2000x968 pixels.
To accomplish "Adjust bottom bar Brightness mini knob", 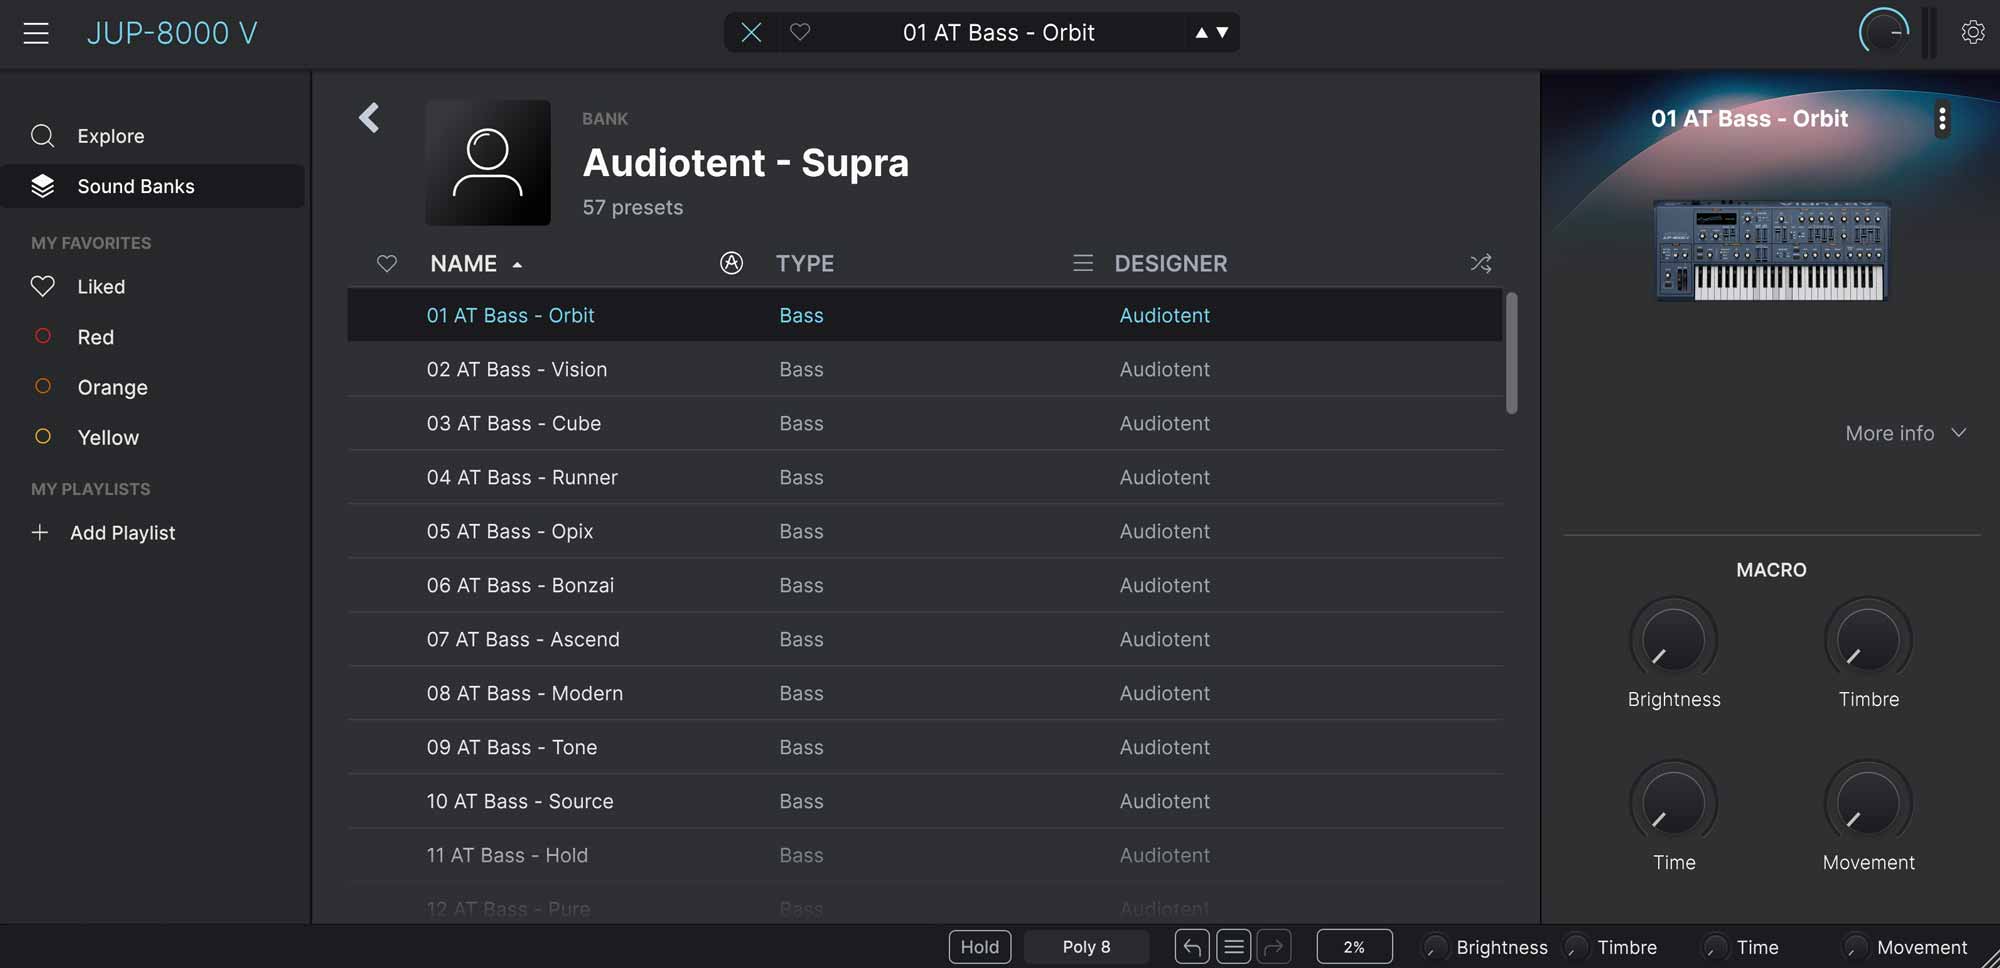I will [x=1435, y=947].
